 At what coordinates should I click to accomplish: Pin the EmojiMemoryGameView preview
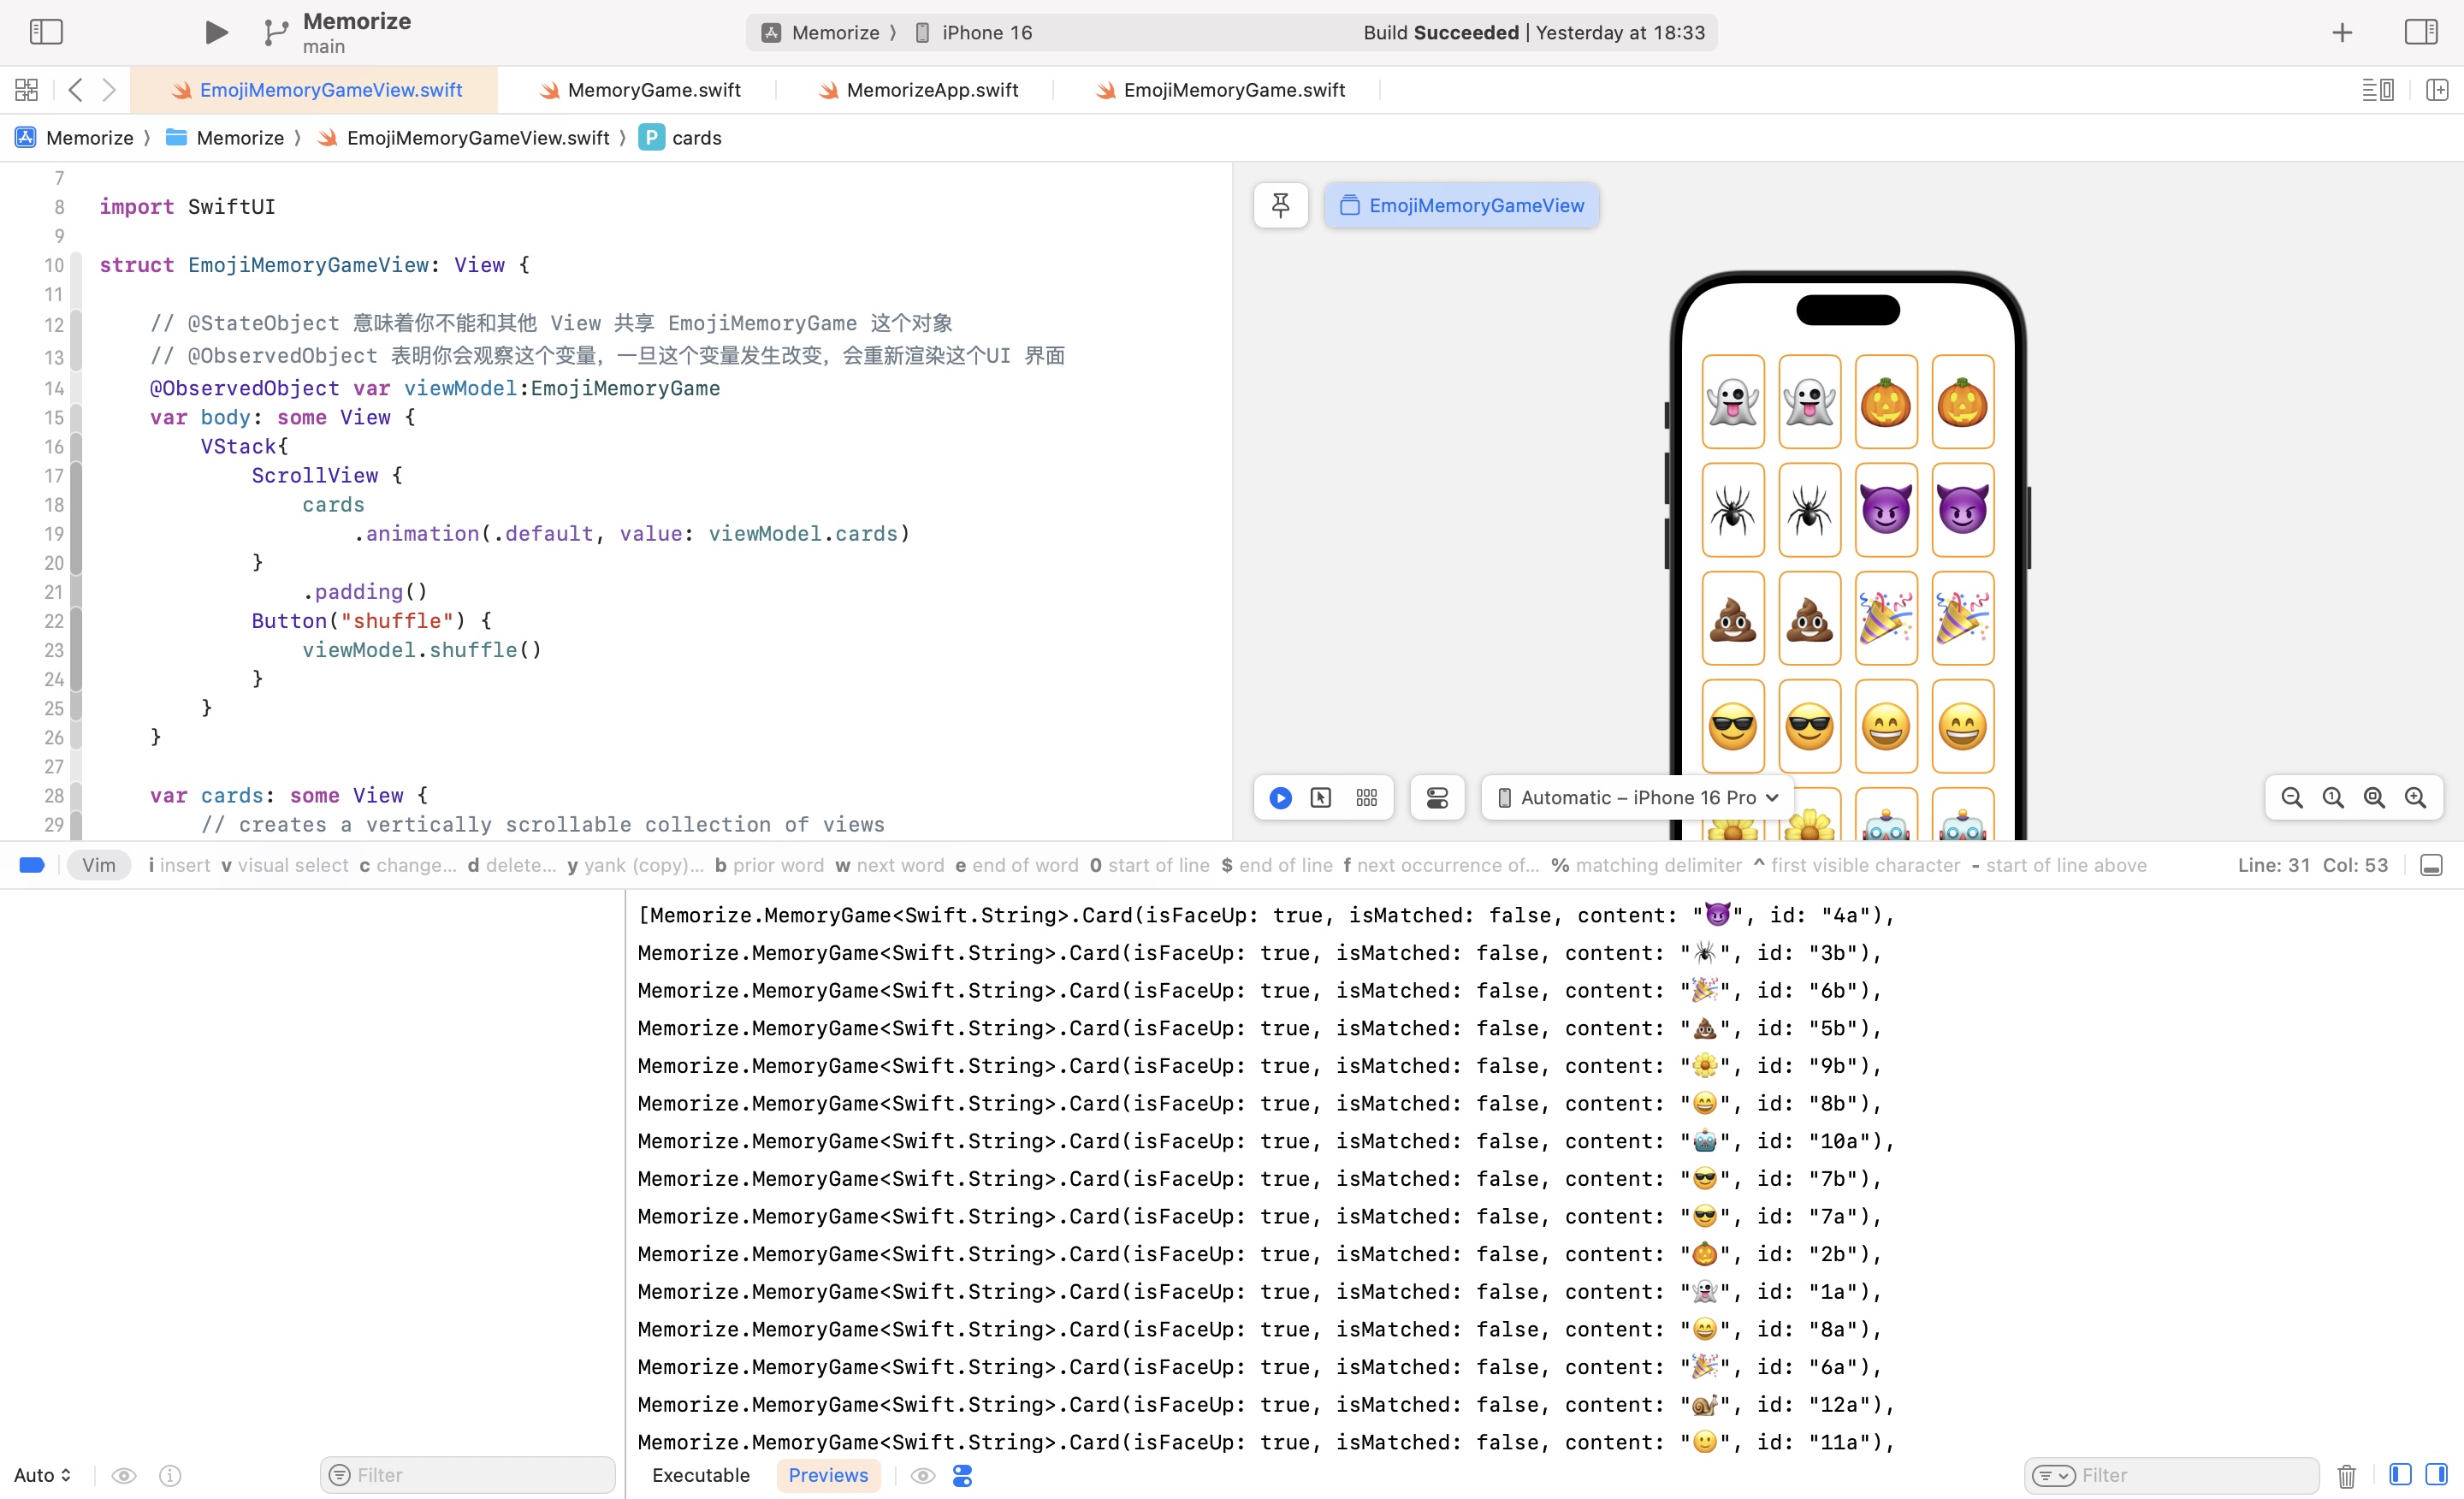click(x=1281, y=205)
